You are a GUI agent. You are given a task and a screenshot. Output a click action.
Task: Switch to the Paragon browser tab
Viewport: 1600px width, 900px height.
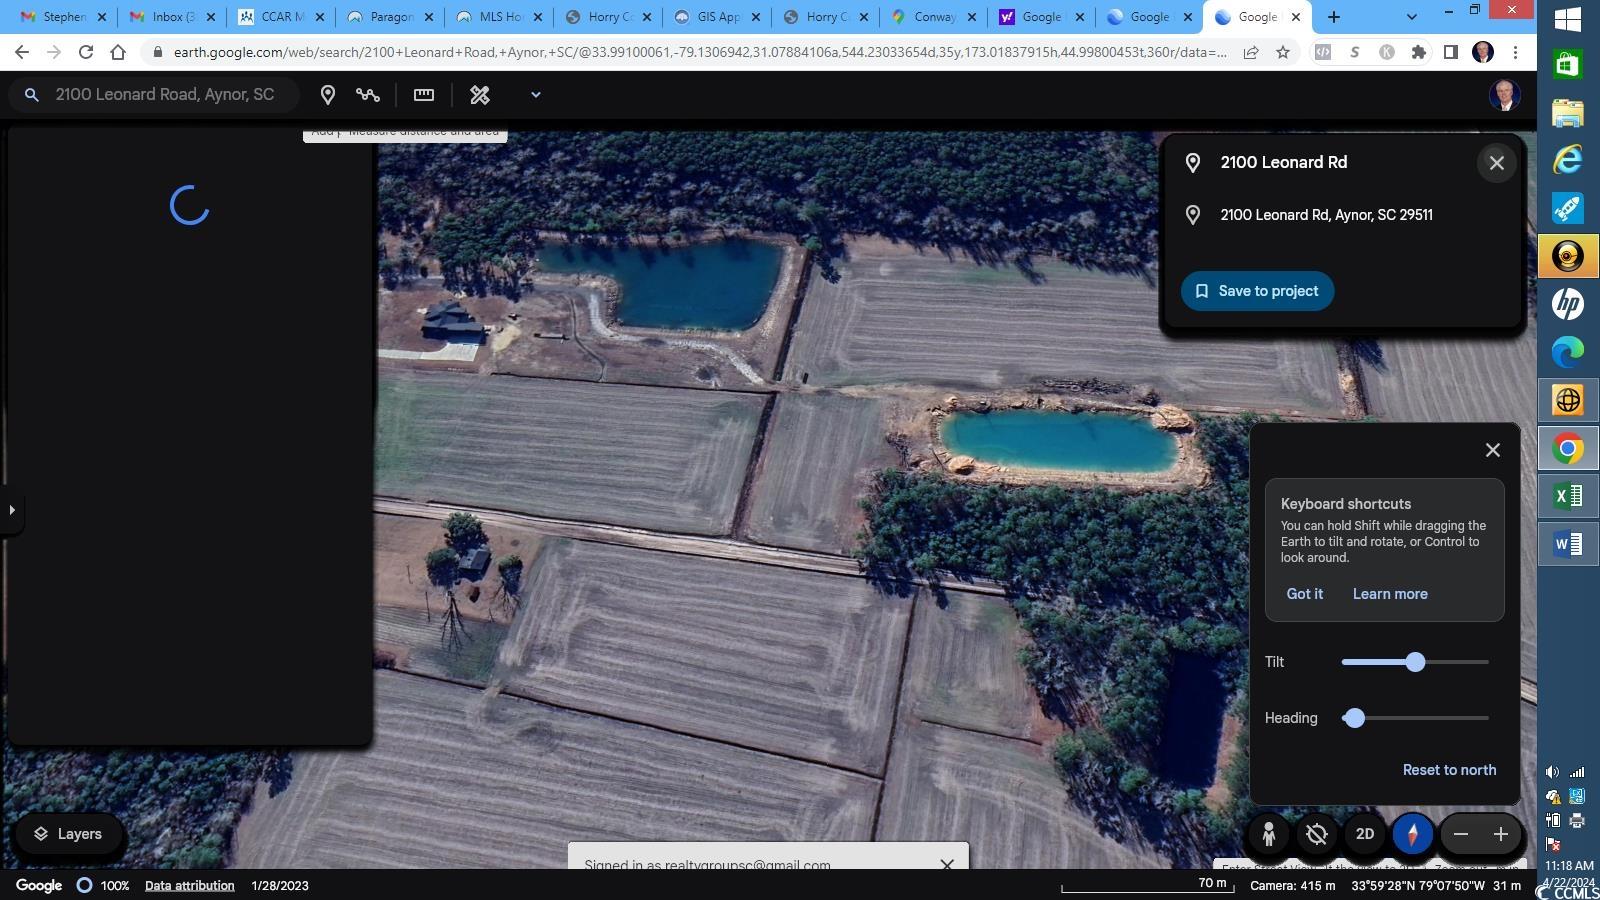[x=390, y=17]
